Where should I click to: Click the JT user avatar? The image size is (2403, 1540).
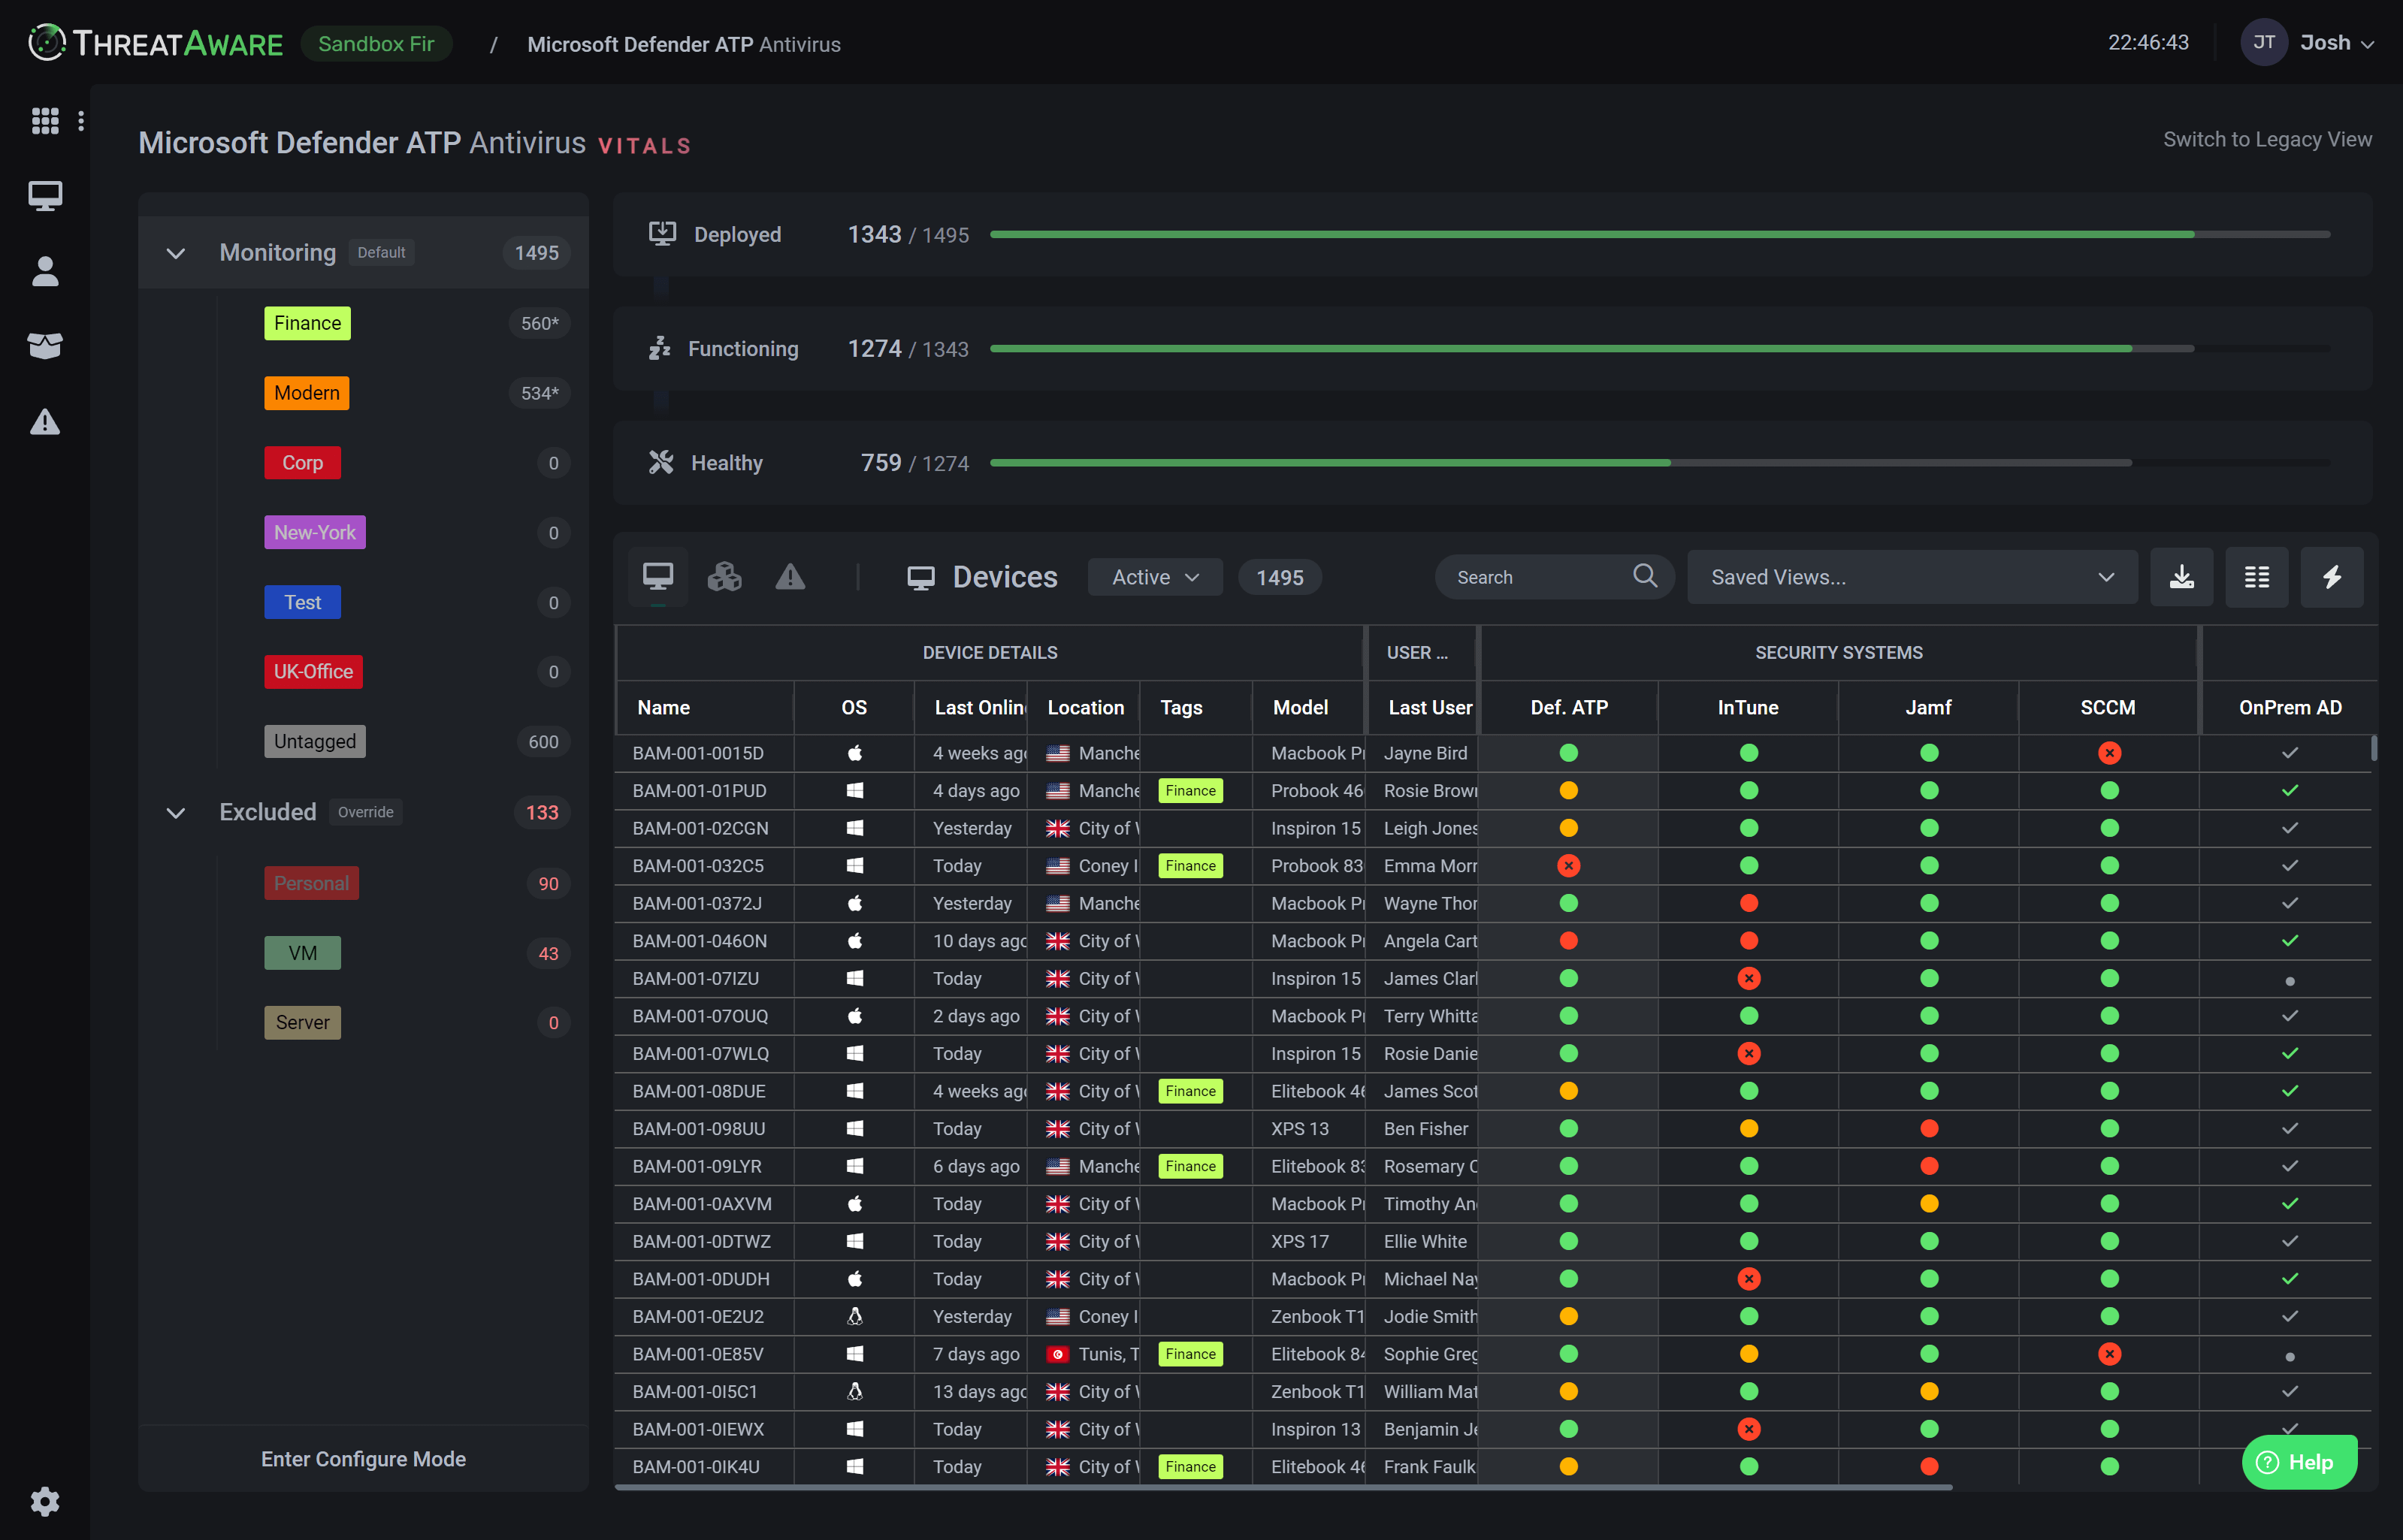[2264, 43]
